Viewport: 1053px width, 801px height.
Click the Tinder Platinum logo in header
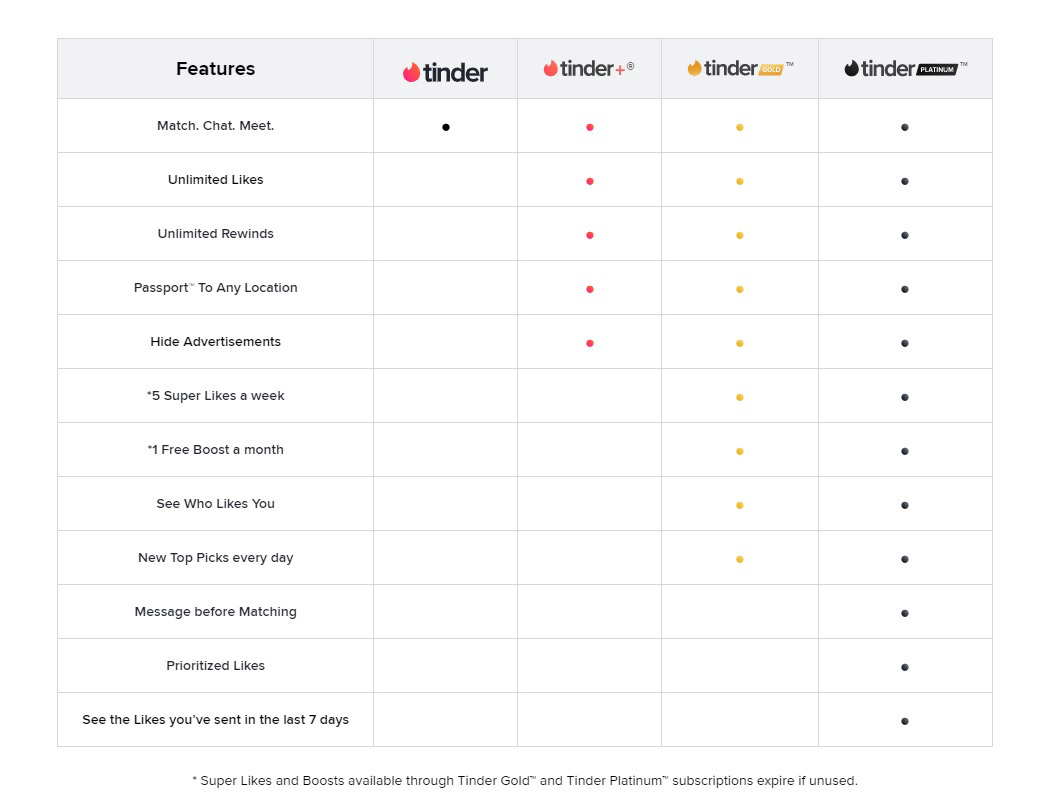pos(905,68)
